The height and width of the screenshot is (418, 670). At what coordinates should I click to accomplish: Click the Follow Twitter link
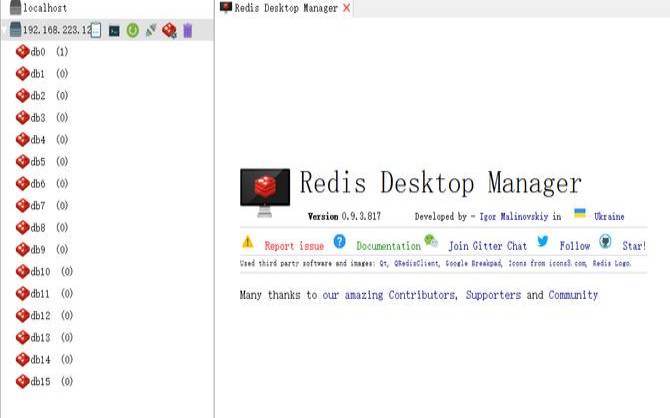point(575,246)
